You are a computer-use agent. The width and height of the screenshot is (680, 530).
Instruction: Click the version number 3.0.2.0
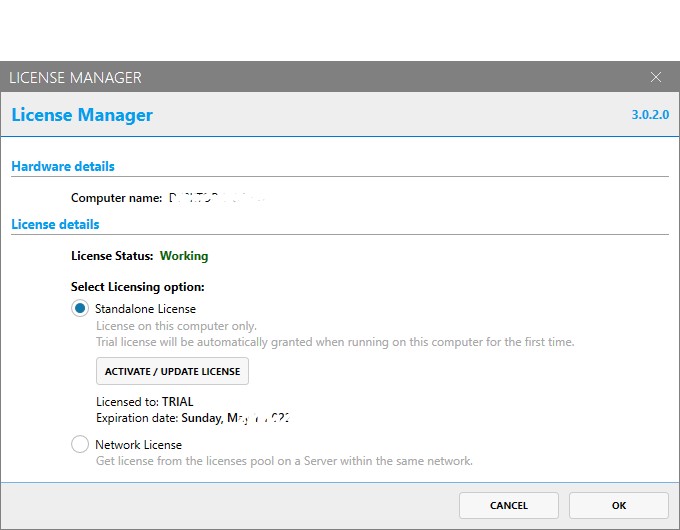point(650,115)
